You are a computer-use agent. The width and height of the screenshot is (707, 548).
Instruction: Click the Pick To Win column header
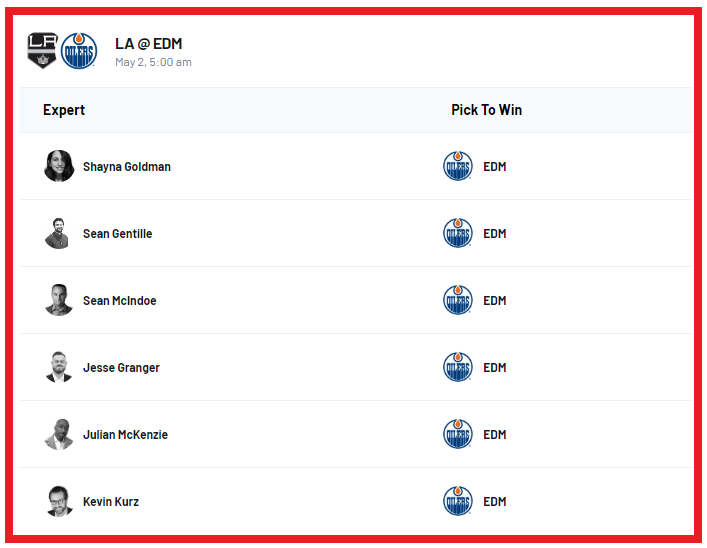(486, 110)
